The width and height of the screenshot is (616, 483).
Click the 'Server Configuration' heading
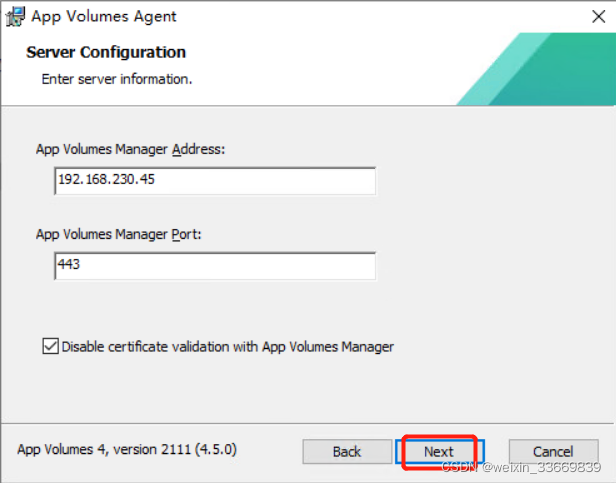pyautogui.click(x=106, y=52)
